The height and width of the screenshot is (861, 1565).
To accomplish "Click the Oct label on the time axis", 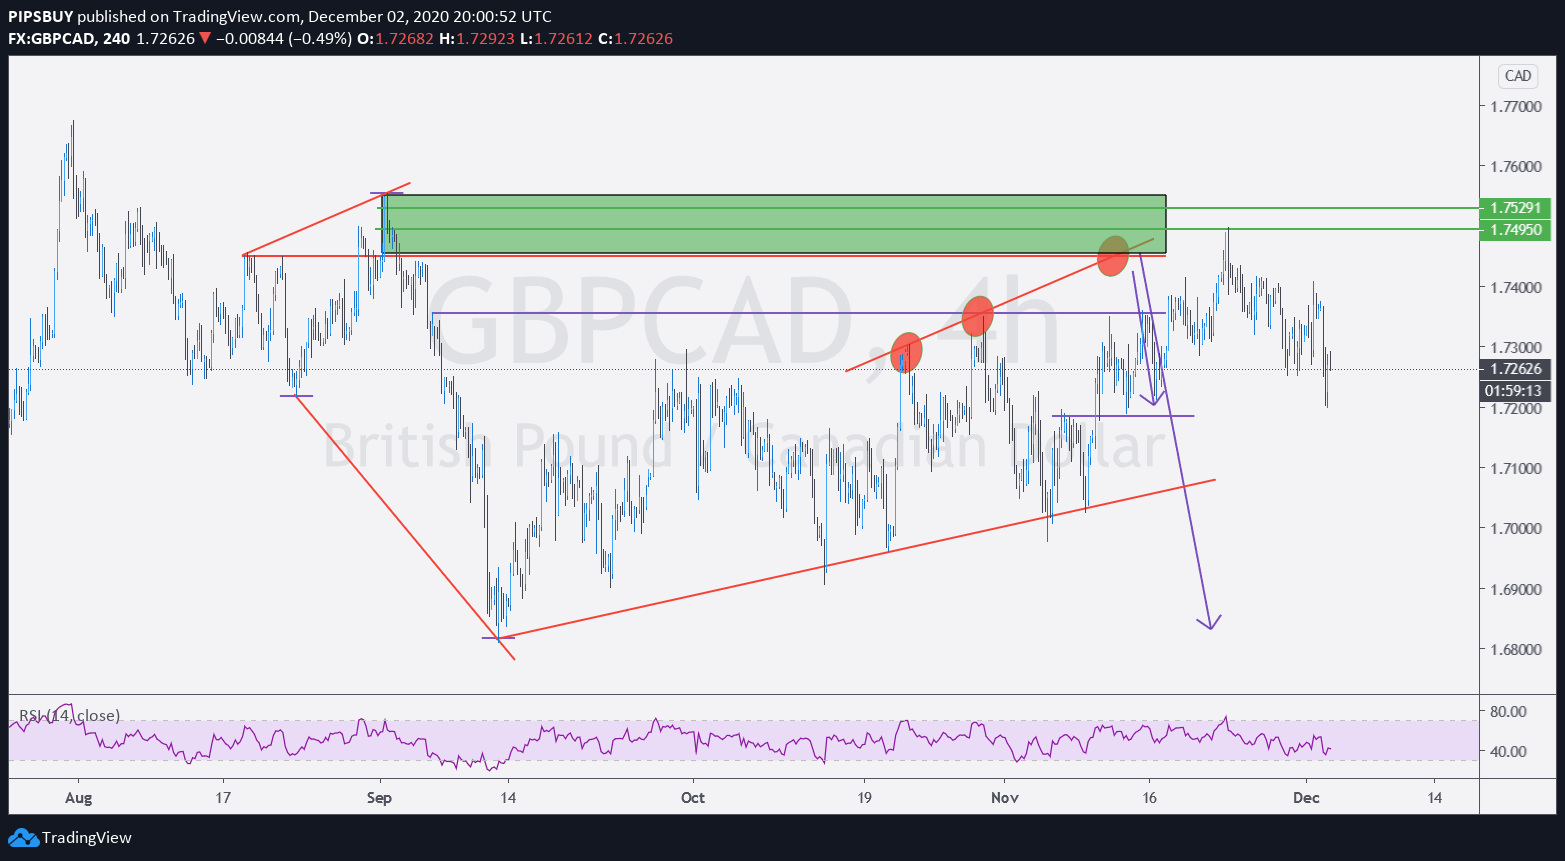I will pos(692,797).
